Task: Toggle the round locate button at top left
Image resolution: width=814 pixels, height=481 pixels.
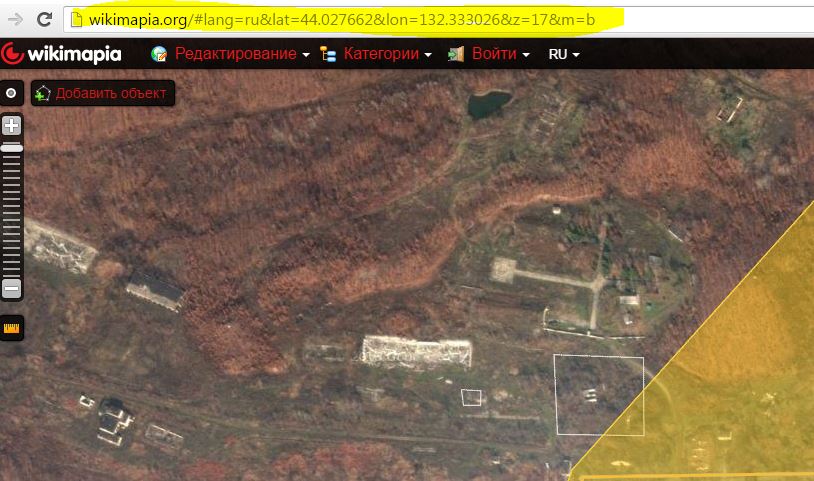Action: pyautogui.click(x=12, y=93)
